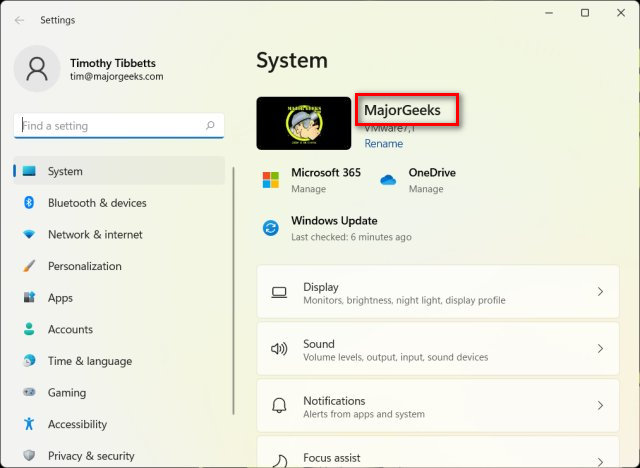Screen dimensions: 640x468
Task: Click 'Monitors, brightness, night light' description
Action: point(404,300)
